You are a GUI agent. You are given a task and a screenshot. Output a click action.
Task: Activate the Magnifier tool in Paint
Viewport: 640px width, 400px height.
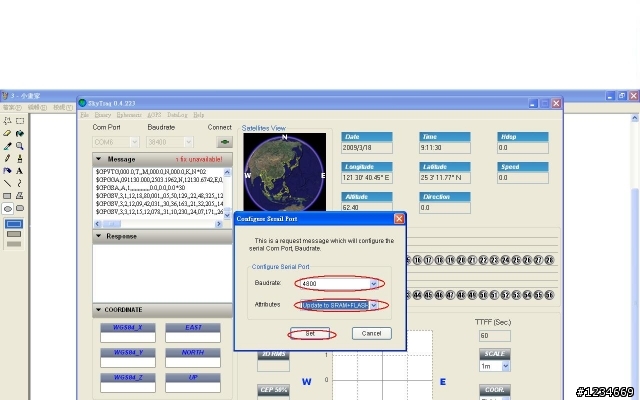(20, 146)
